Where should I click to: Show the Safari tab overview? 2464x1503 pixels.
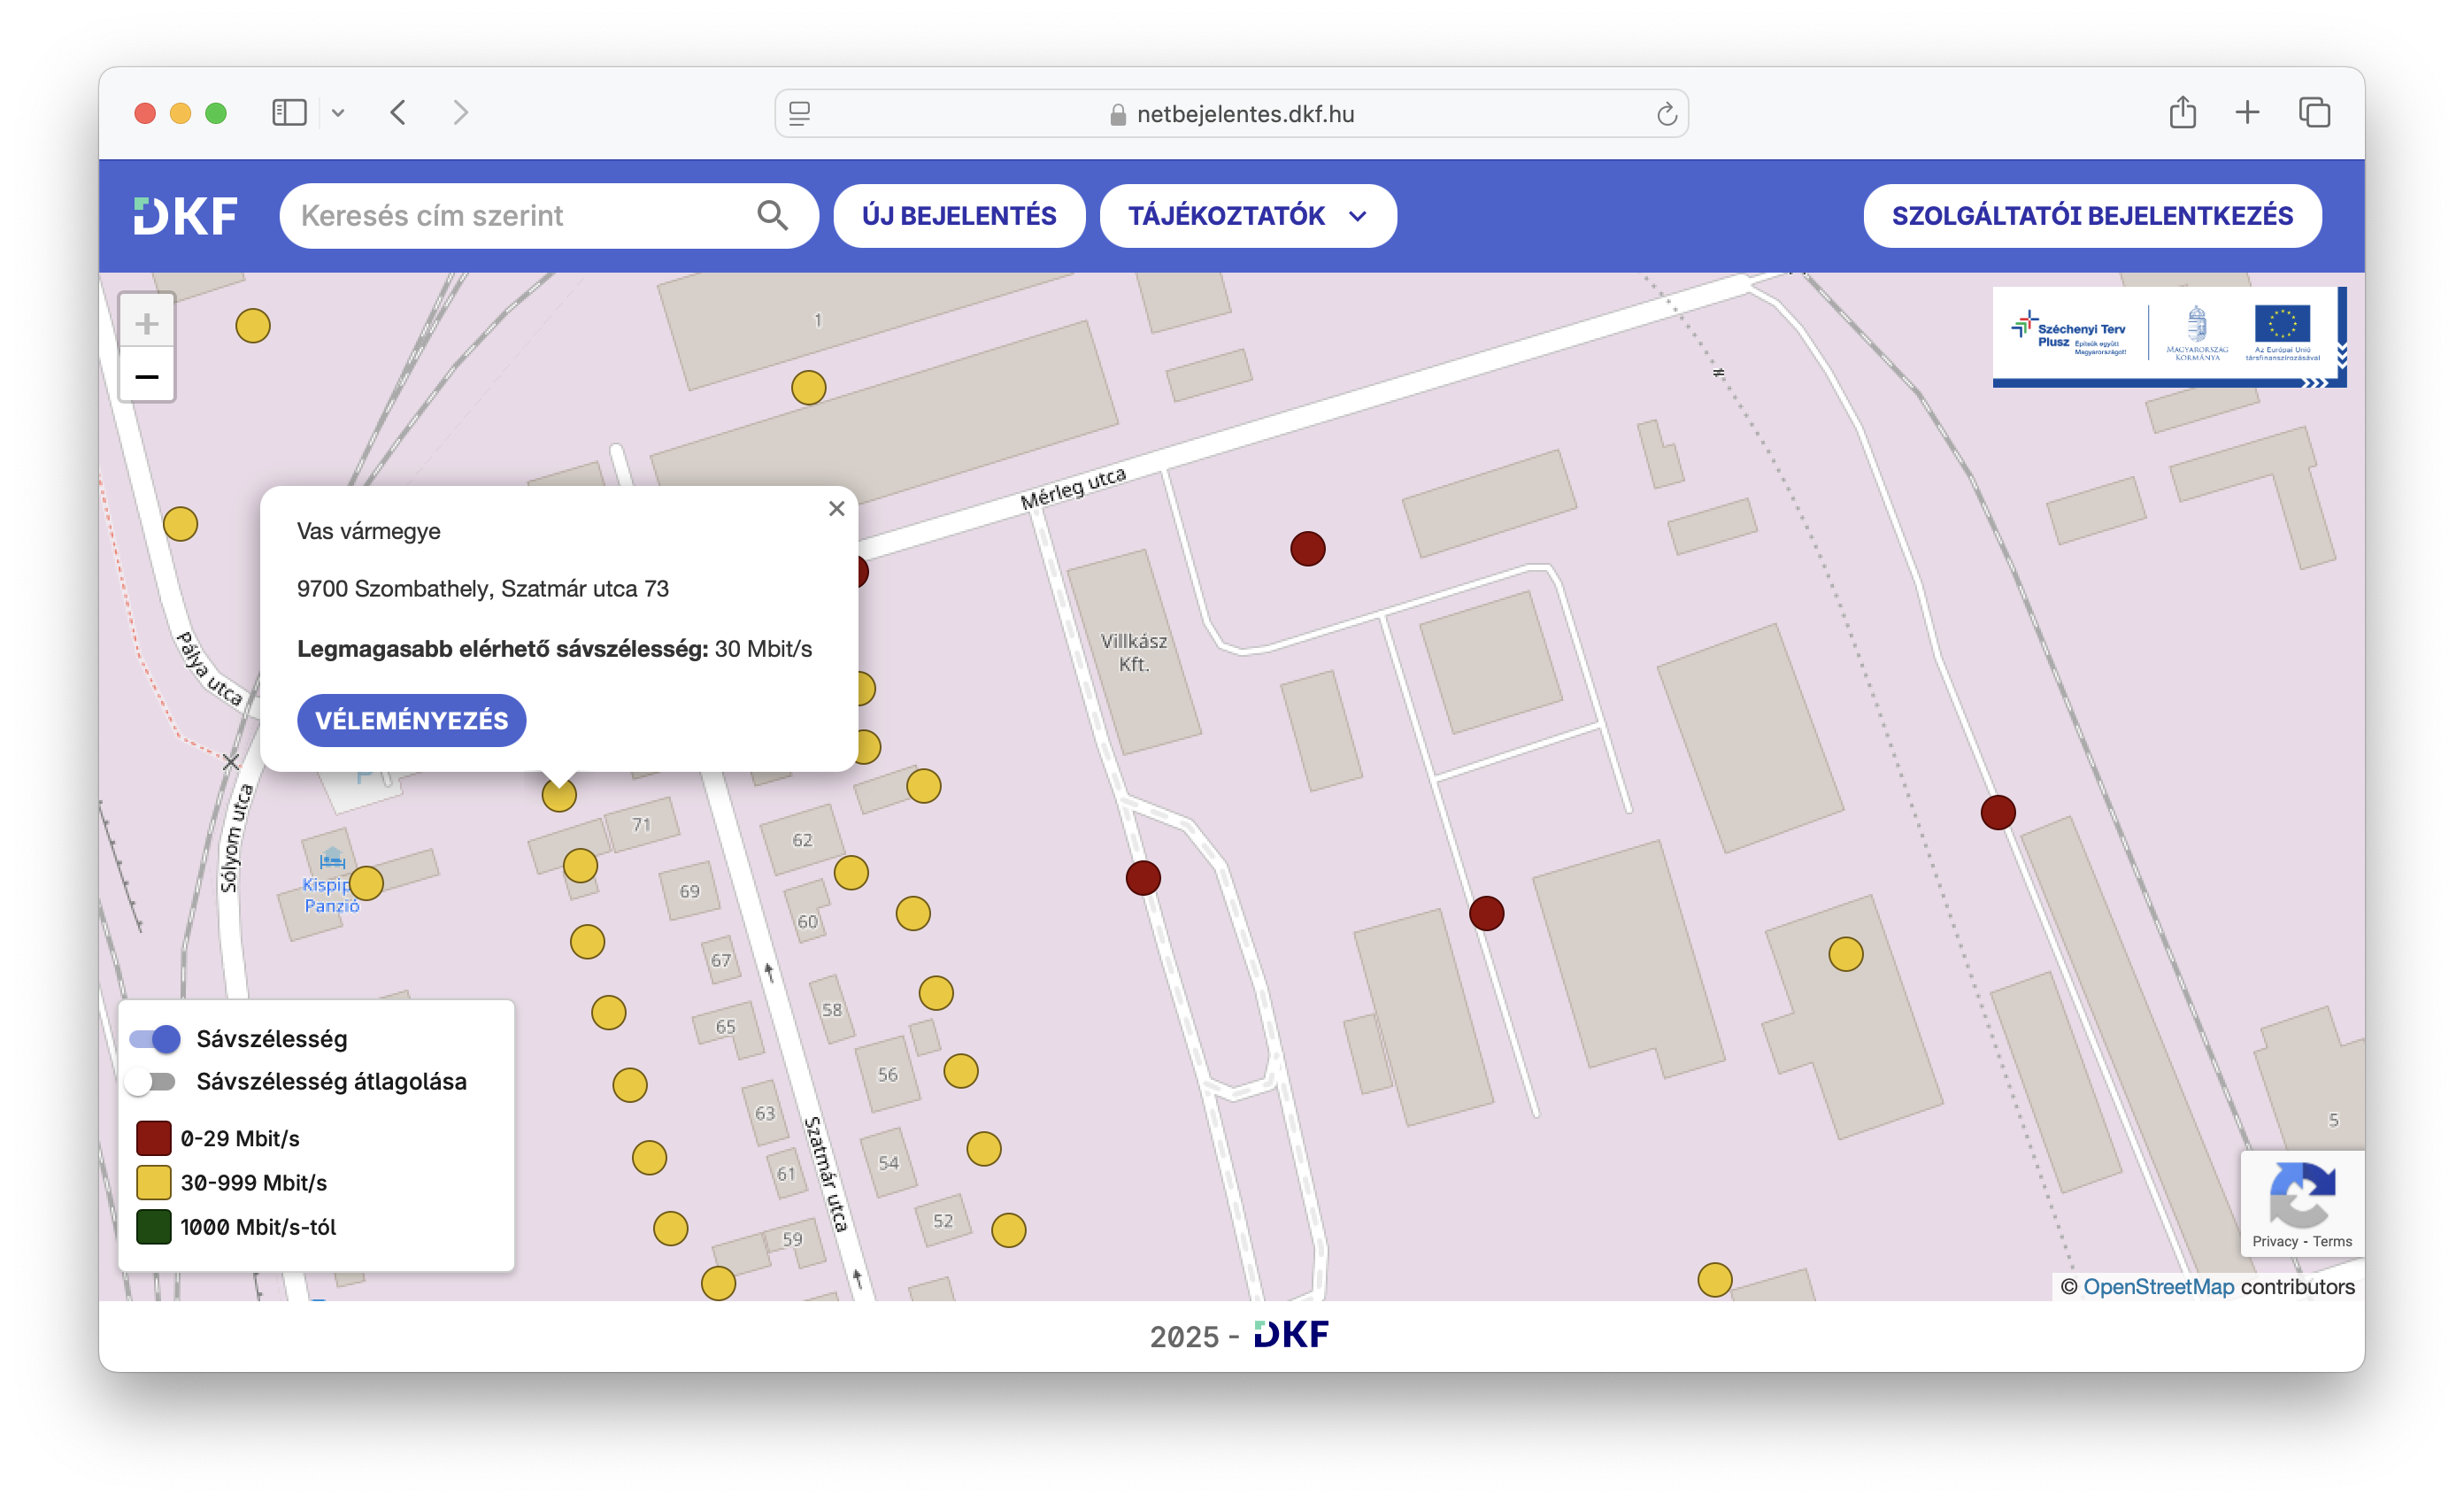coord(2314,112)
